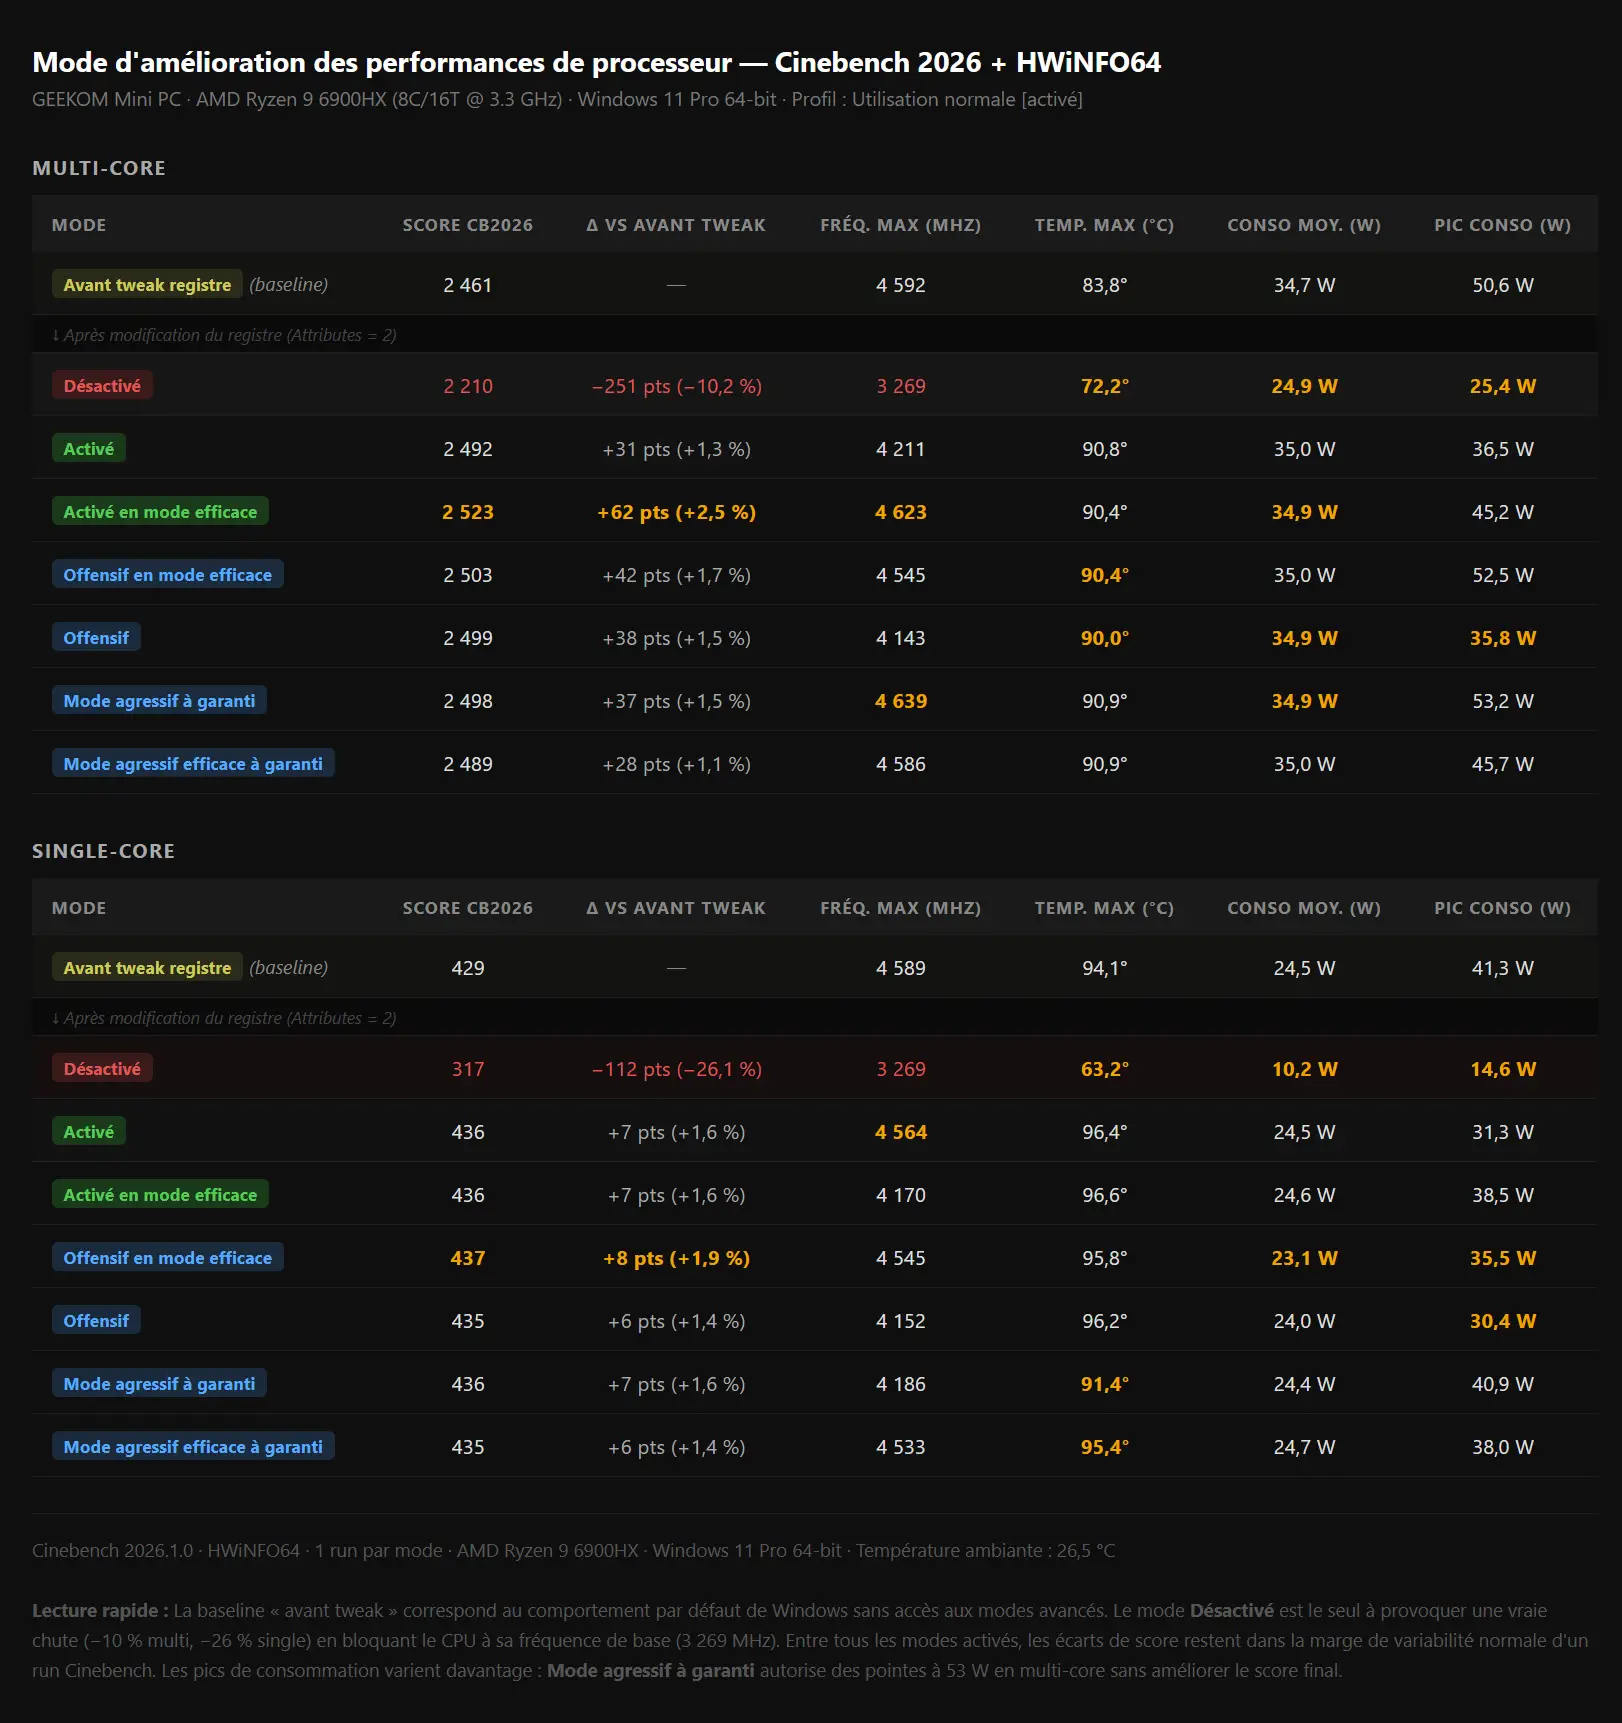This screenshot has height=1723, width=1622.
Task: Click the highlighted frequency 4 639
Action: (900, 701)
